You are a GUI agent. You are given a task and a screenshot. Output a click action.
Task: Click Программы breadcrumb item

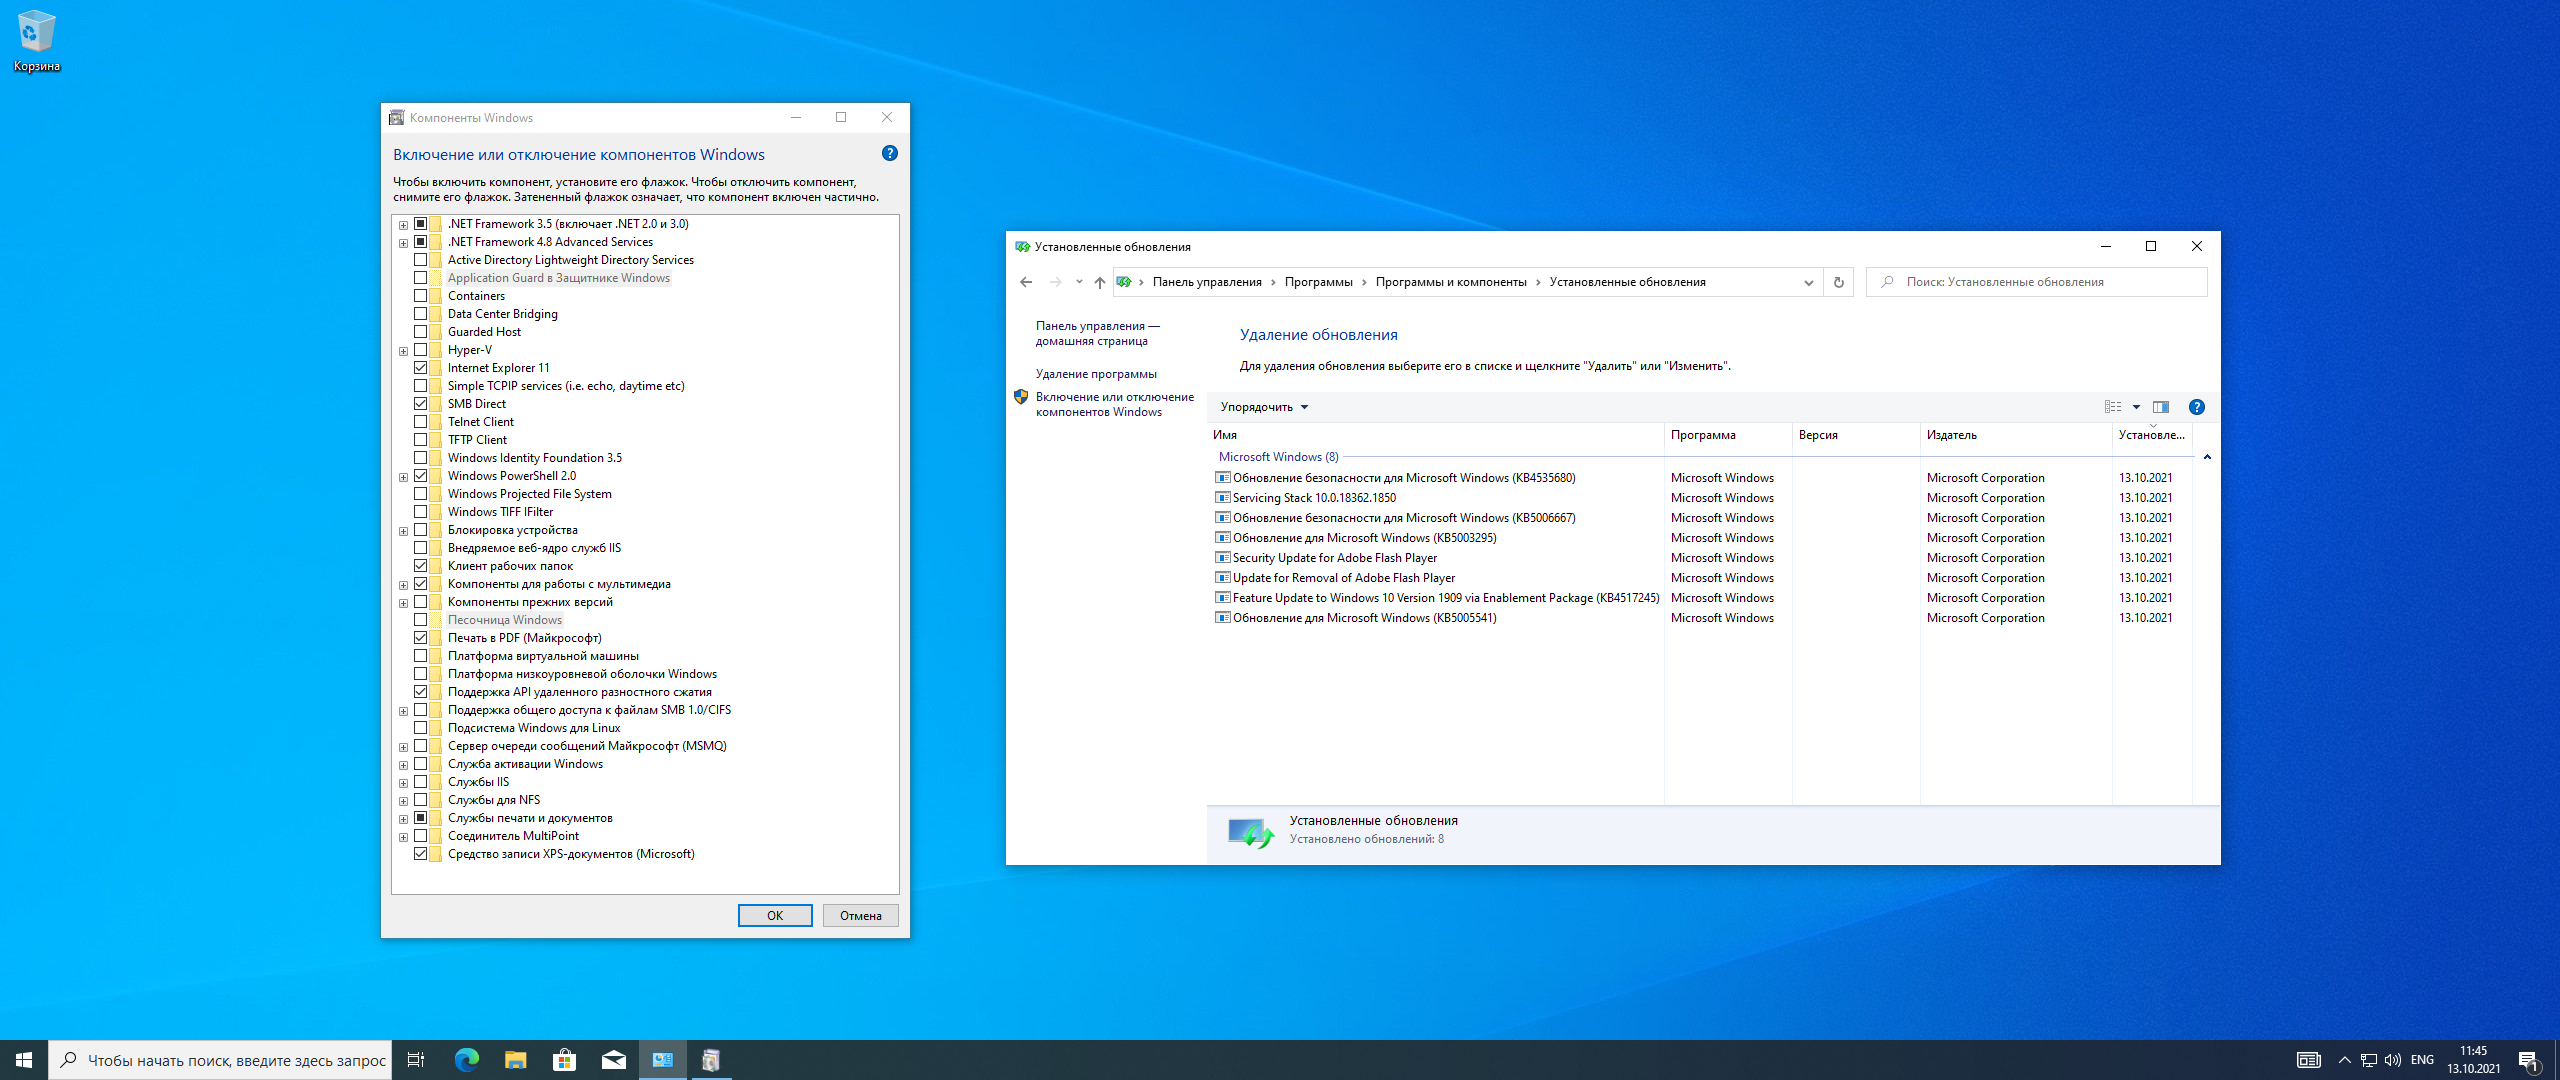tap(1318, 282)
